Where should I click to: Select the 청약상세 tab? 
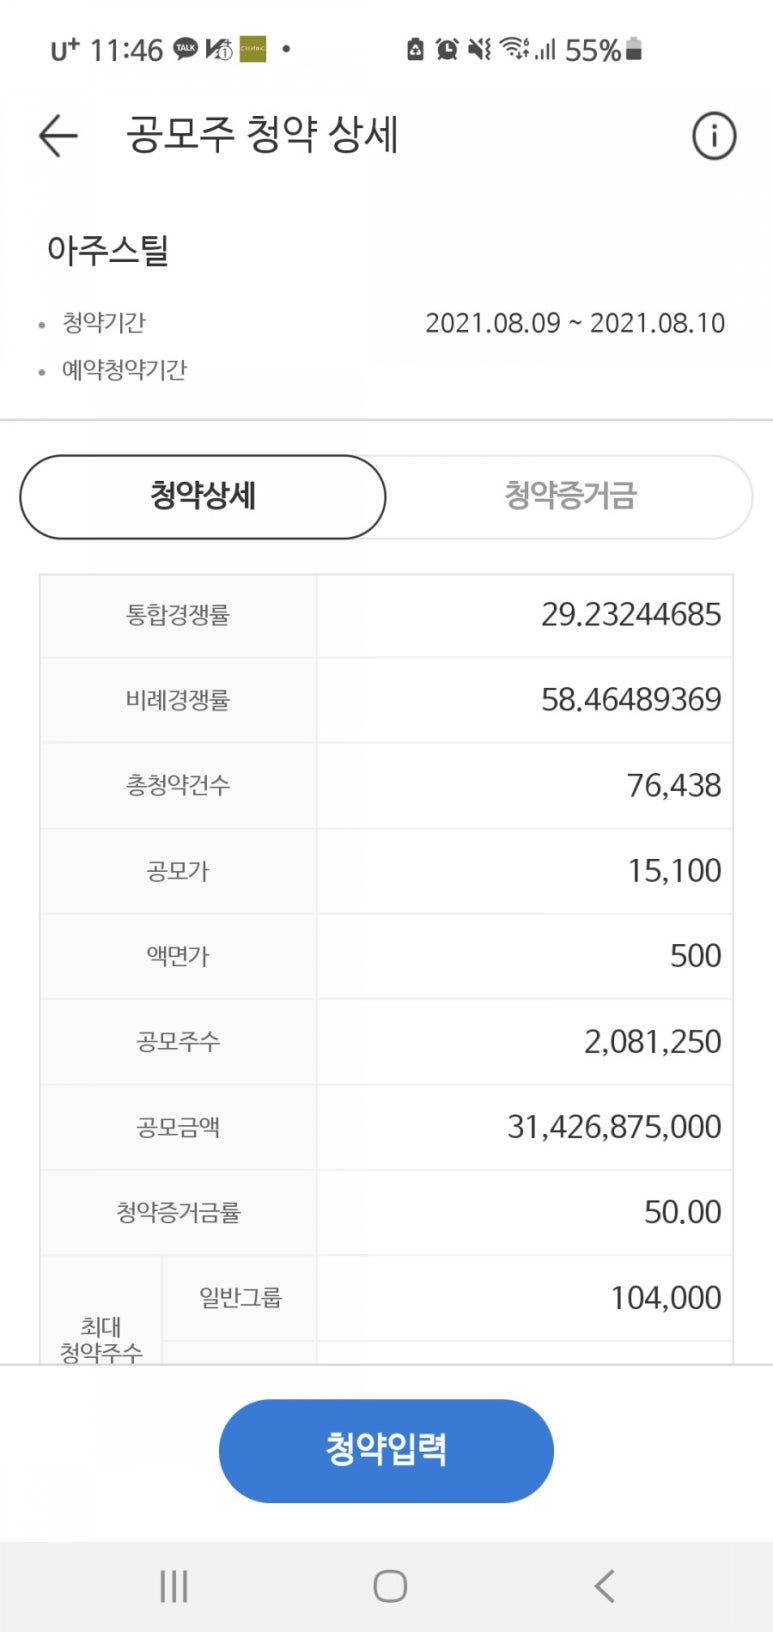(x=203, y=496)
